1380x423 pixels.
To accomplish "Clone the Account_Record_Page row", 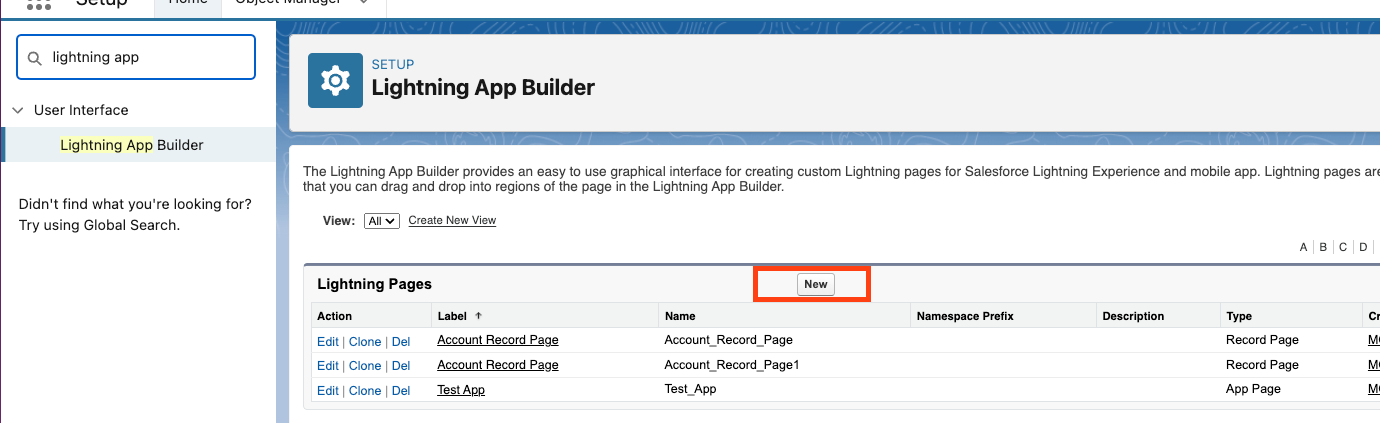I will pyautogui.click(x=365, y=342).
